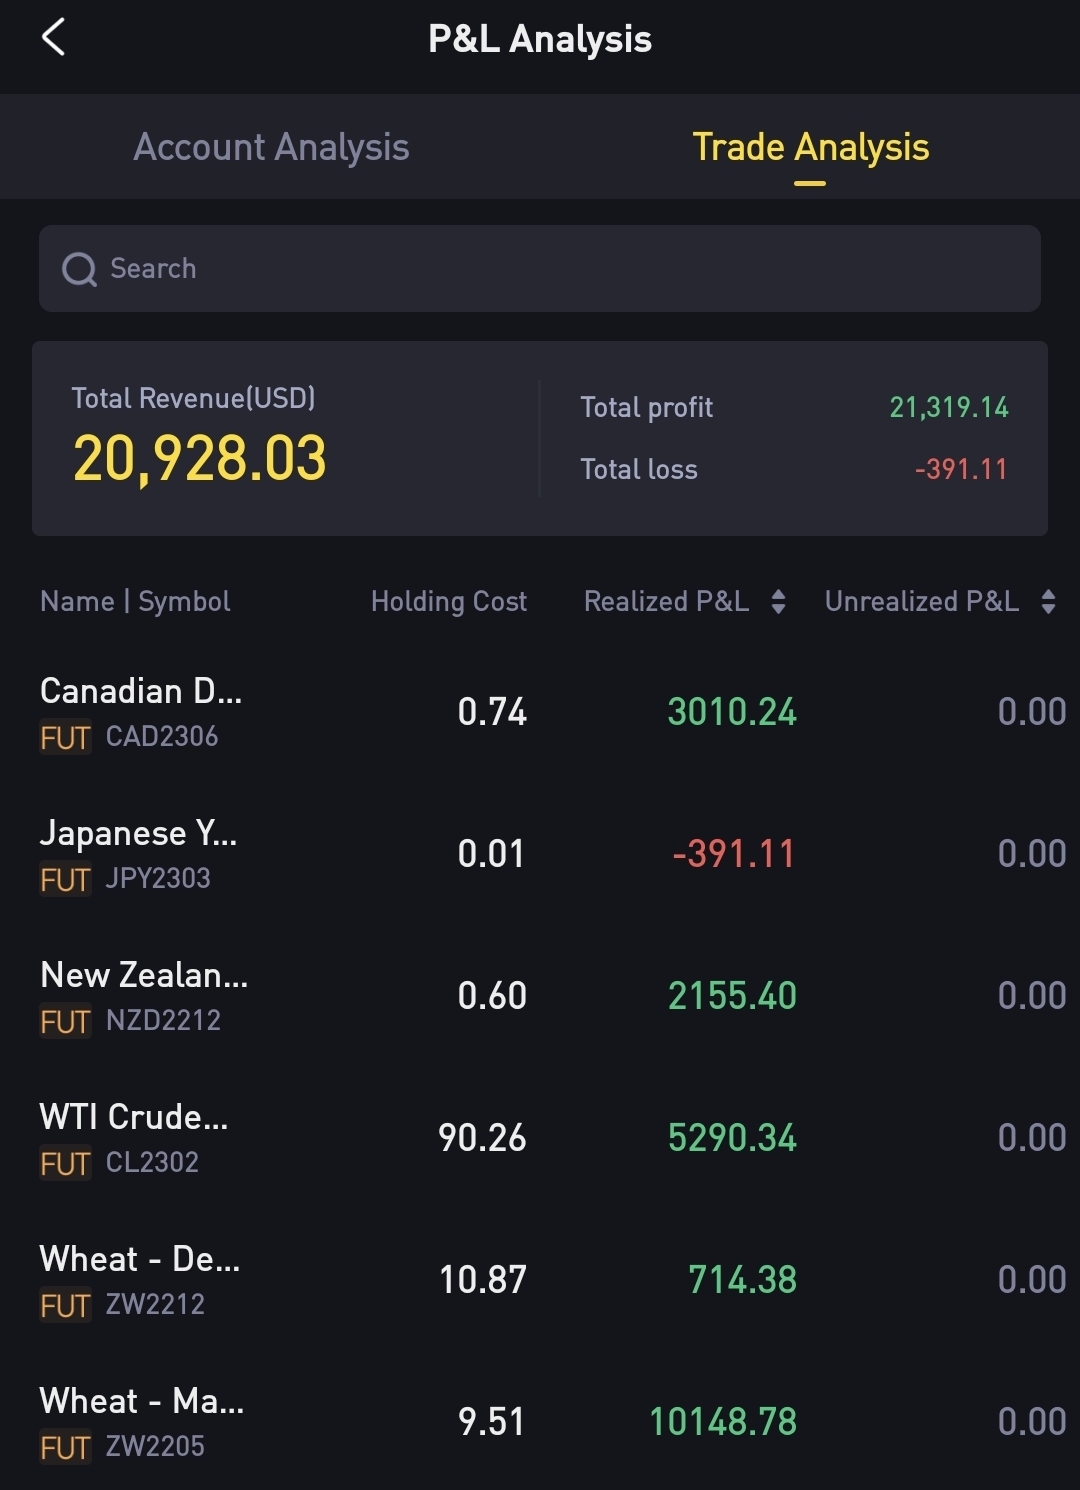Viewport: 1080px width, 1490px height.
Task: Tap the back arrow icon
Action: point(54,38)
